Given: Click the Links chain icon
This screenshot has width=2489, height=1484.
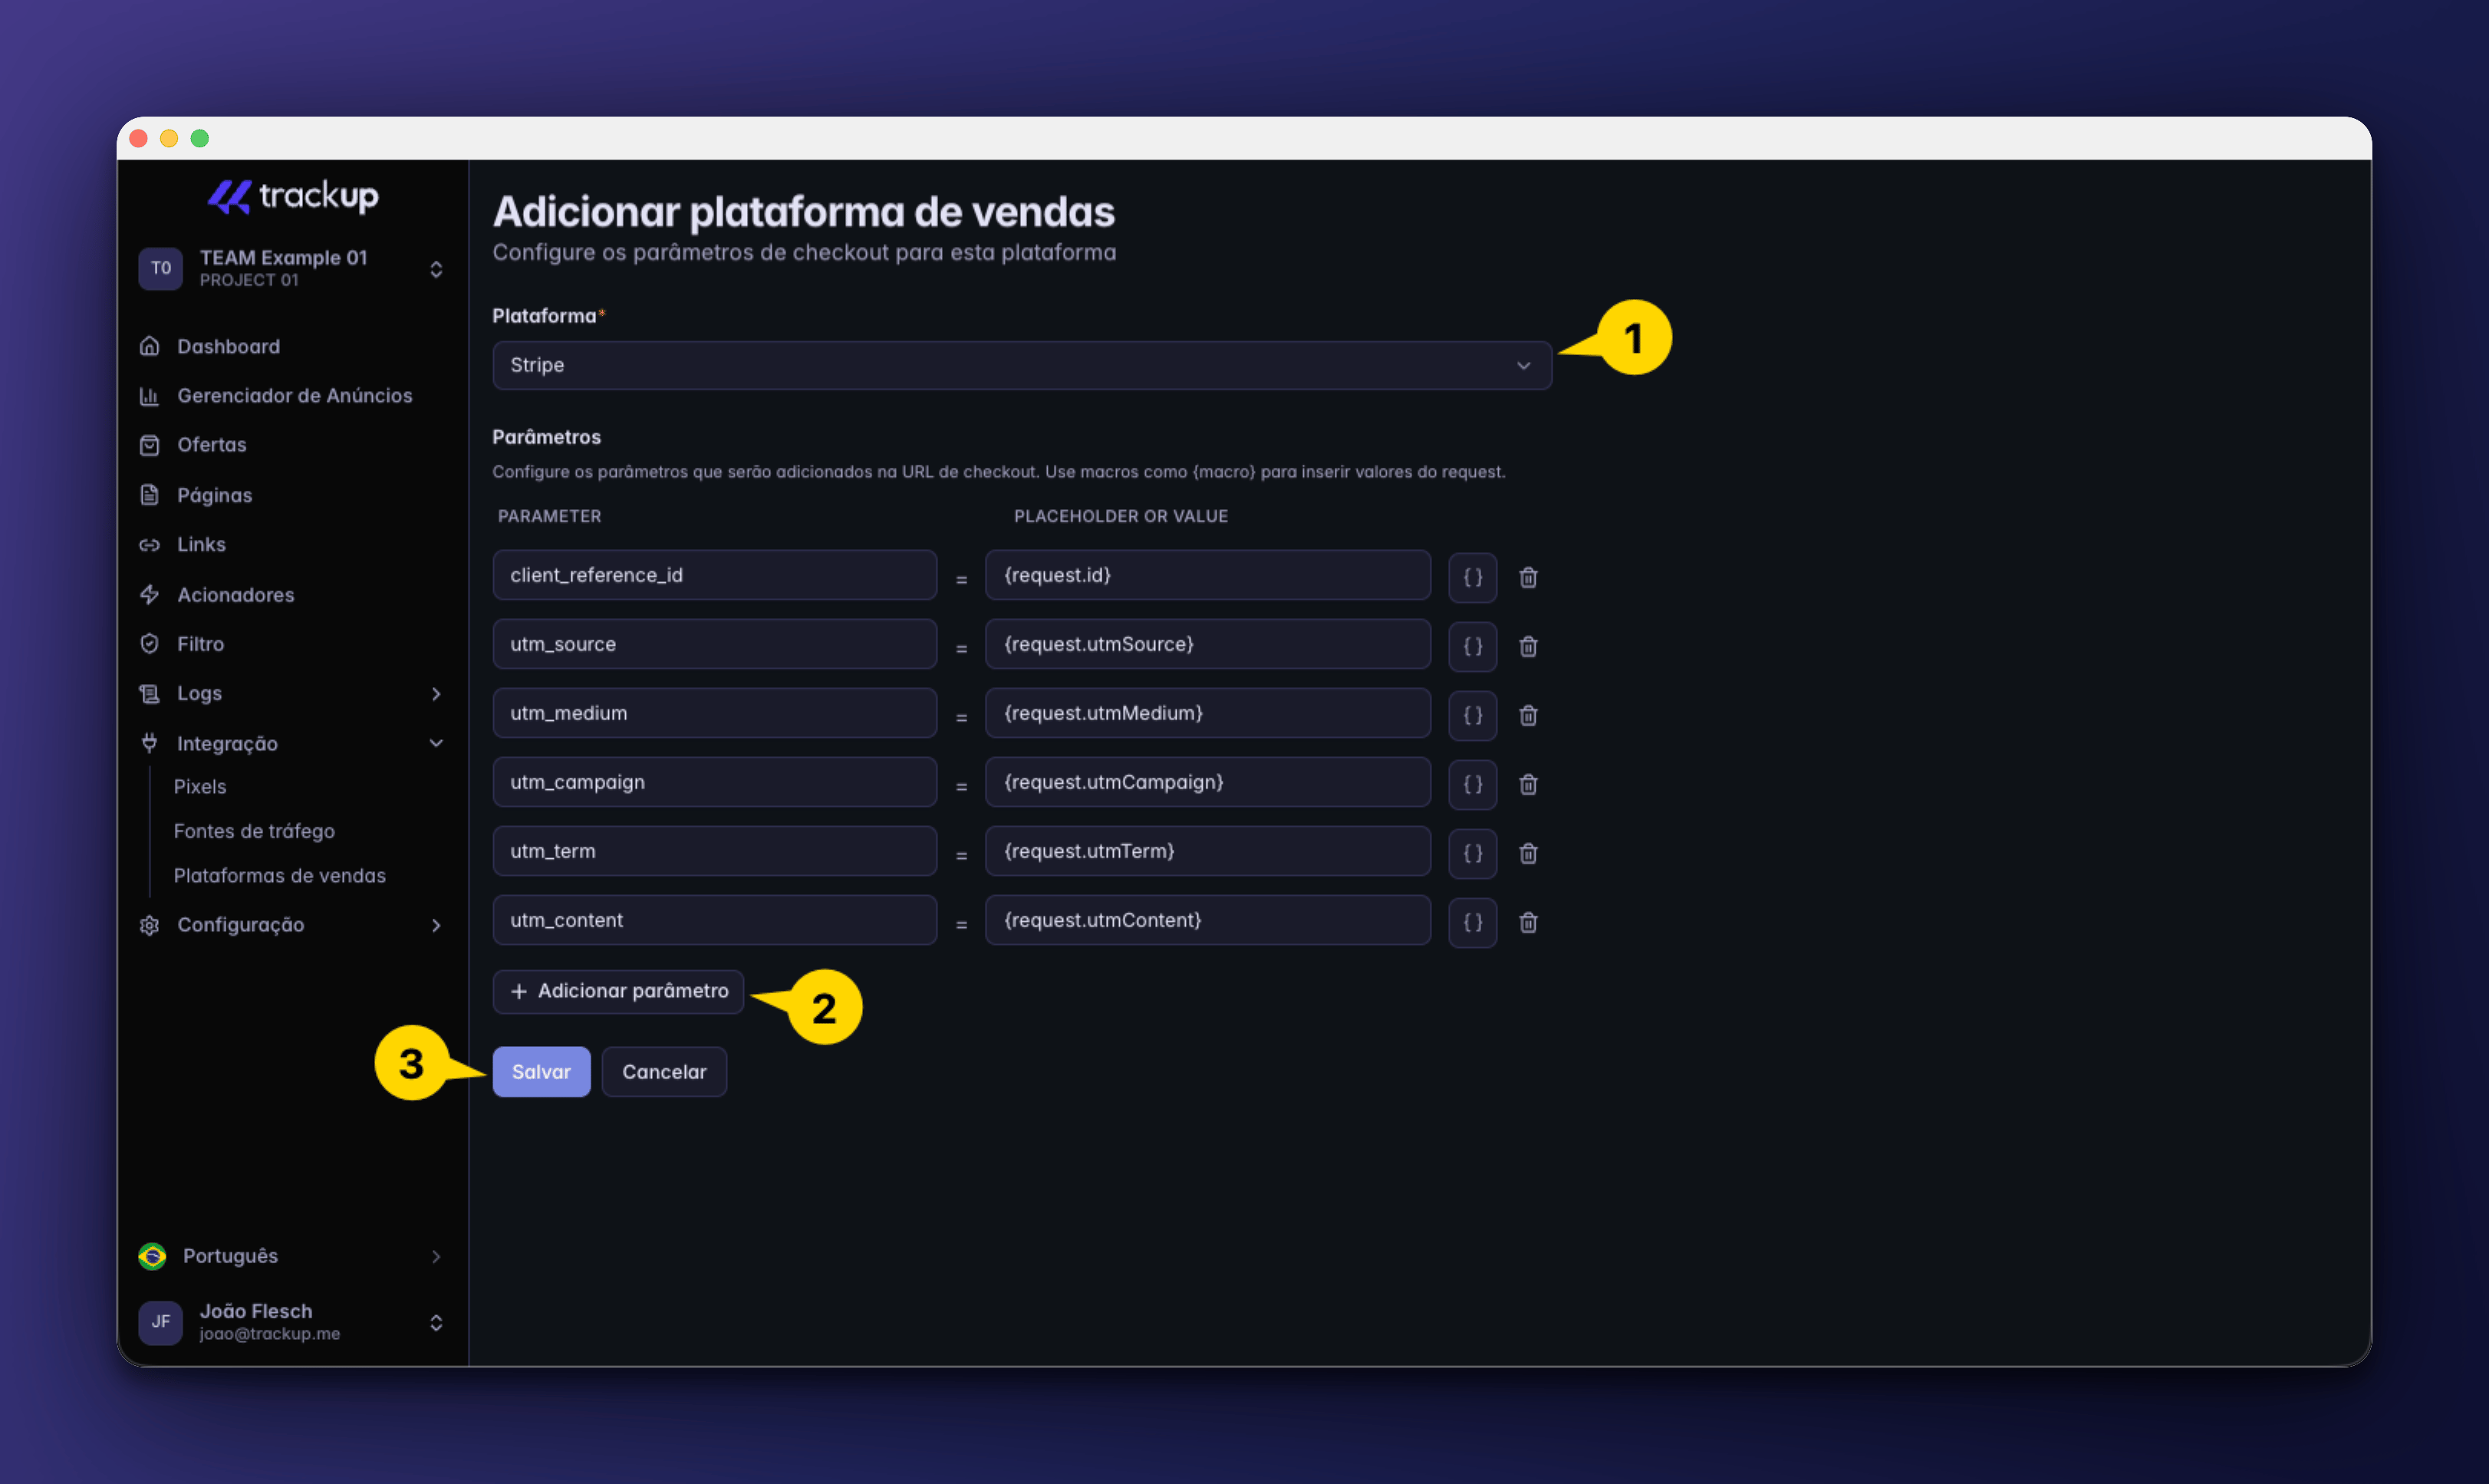Looking at the screenshot, I should click(150, 545).
